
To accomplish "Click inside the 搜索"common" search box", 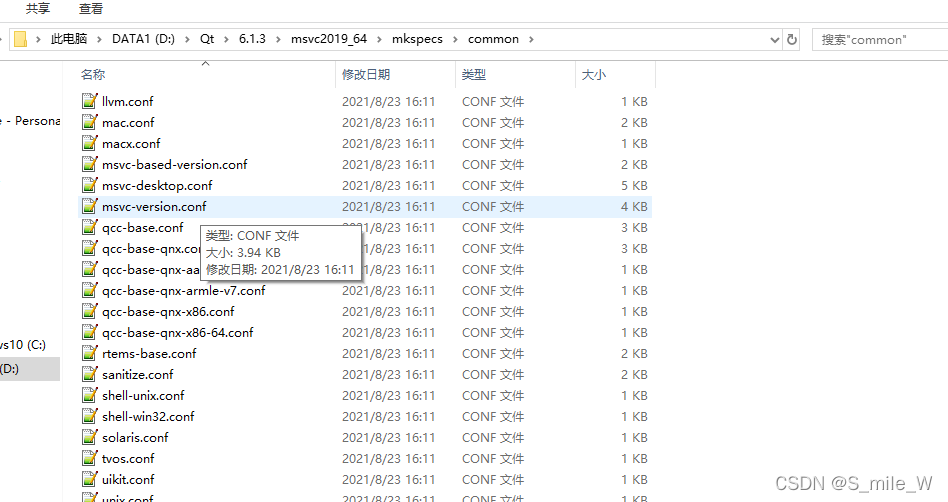I will coord(880,40).
